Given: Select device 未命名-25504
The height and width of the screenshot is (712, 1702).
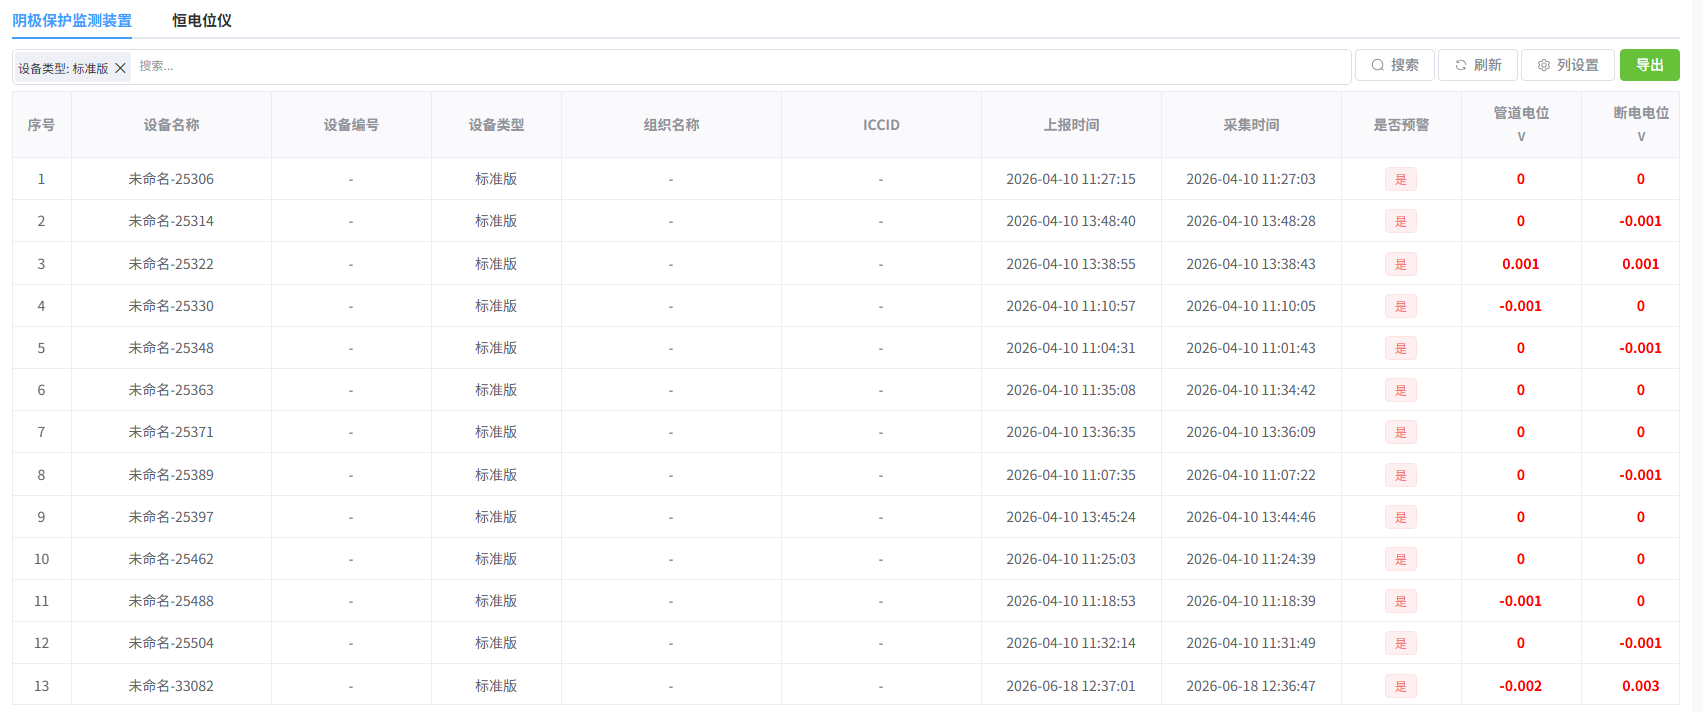Looking at the screenshot, I should click(171, 643).
